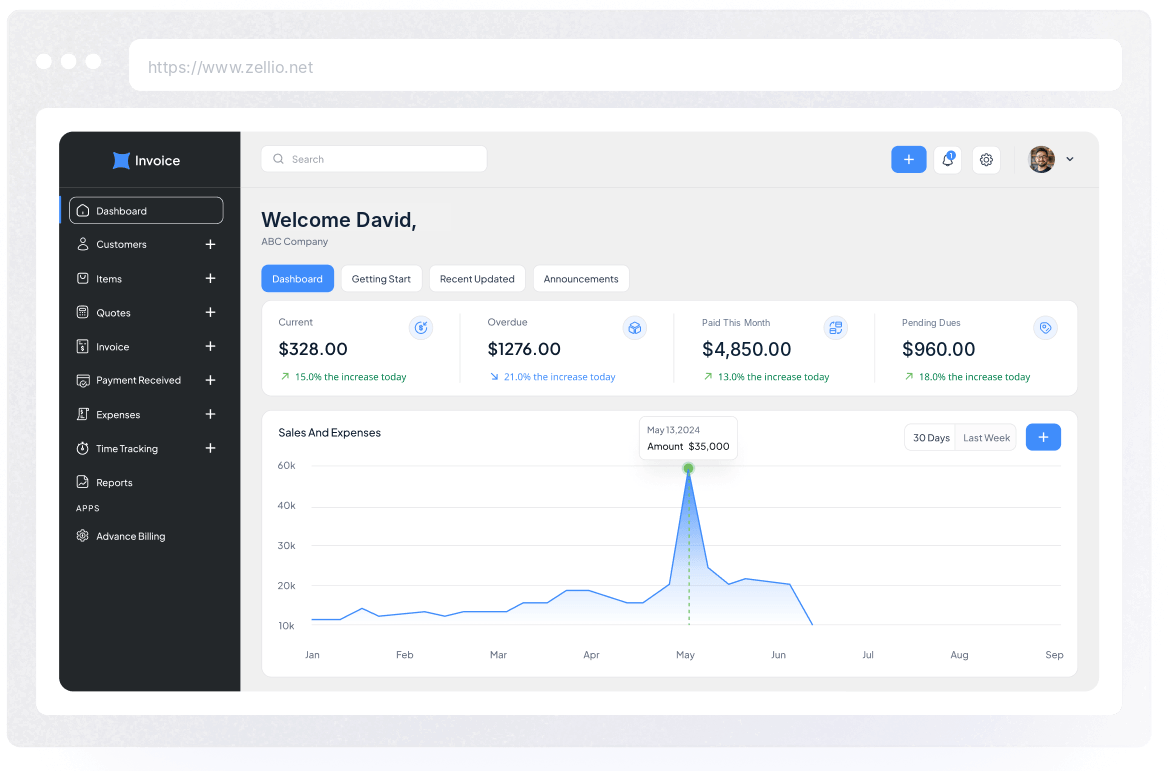Expand Time Tracking with its plus icon

click(210, 448)
